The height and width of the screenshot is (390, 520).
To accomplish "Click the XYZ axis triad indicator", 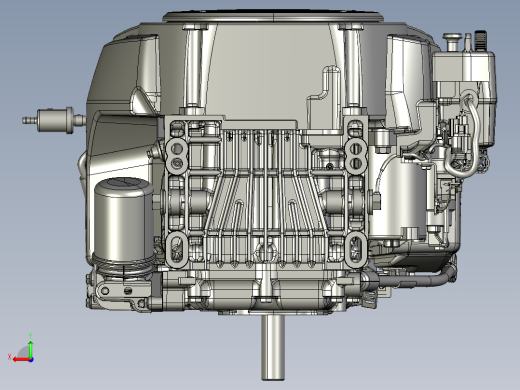I will (21, 348).
